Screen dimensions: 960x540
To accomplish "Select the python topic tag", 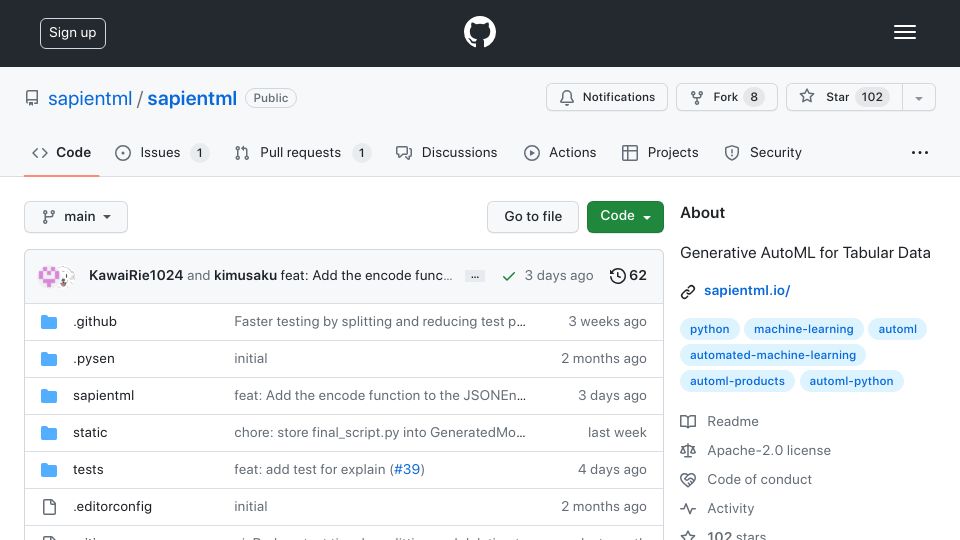I will (x=710, y=329).
